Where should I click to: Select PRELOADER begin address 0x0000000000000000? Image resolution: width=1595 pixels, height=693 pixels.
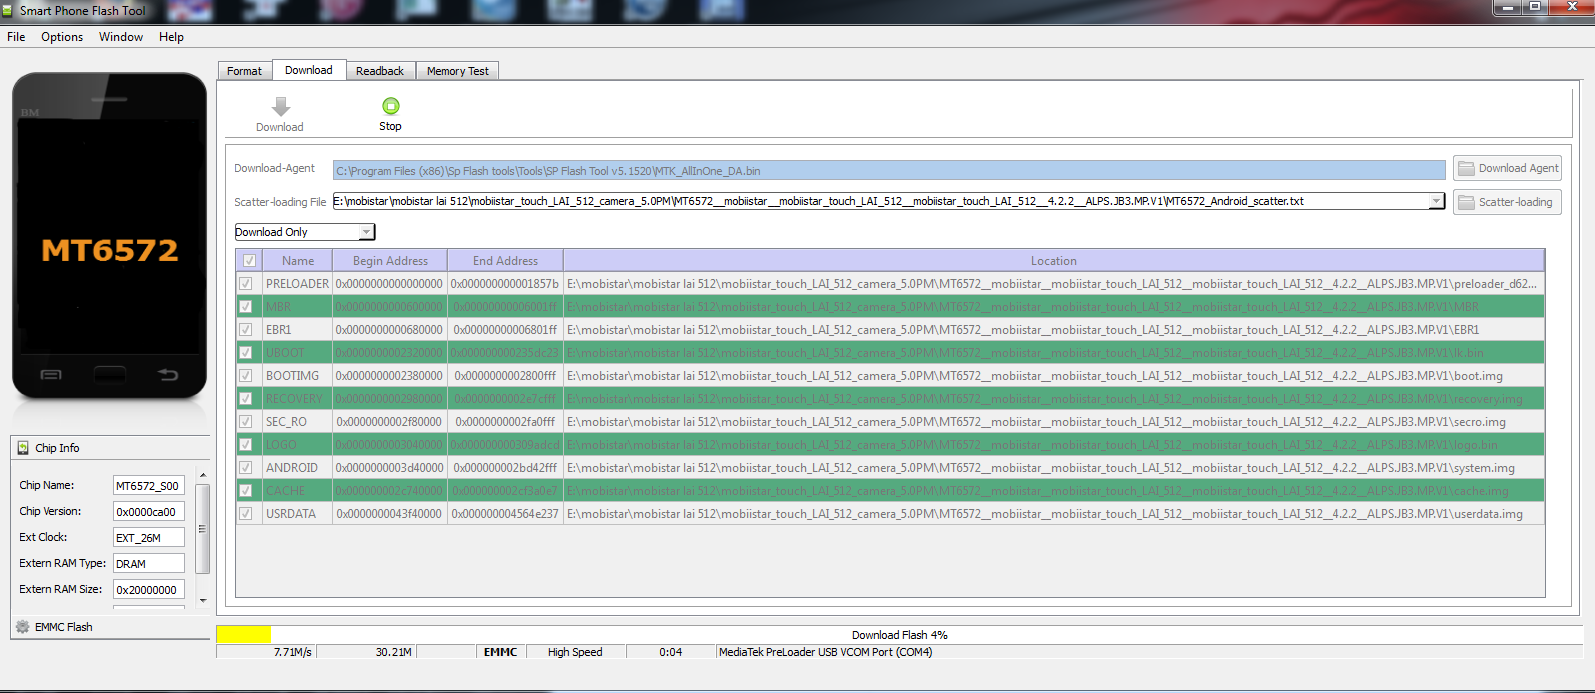point(390,284)
